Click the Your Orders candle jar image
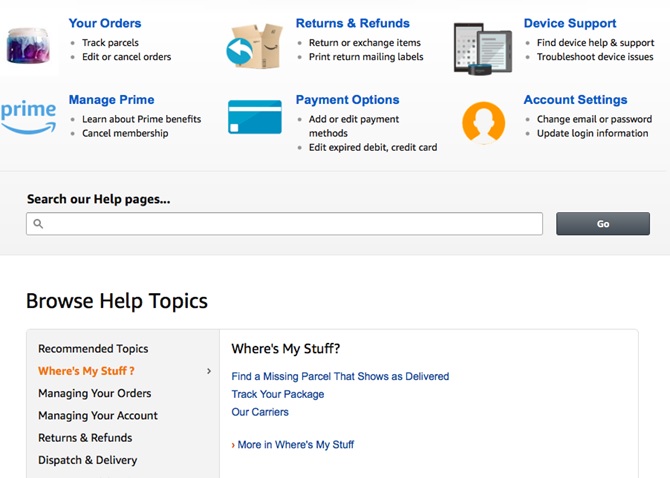This screenshot has height=478, width=670. (x=29, y=46)
